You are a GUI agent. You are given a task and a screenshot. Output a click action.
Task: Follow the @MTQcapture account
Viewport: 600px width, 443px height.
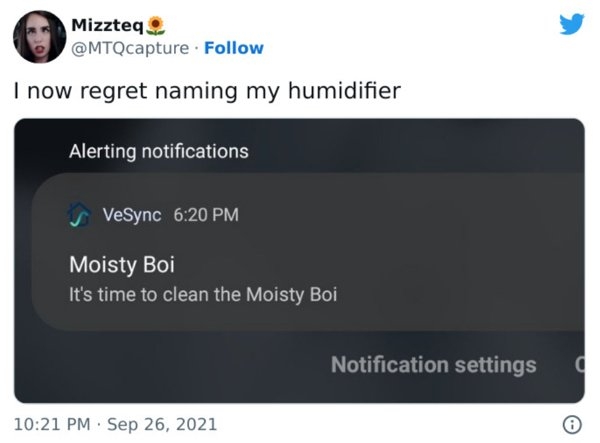233,48
